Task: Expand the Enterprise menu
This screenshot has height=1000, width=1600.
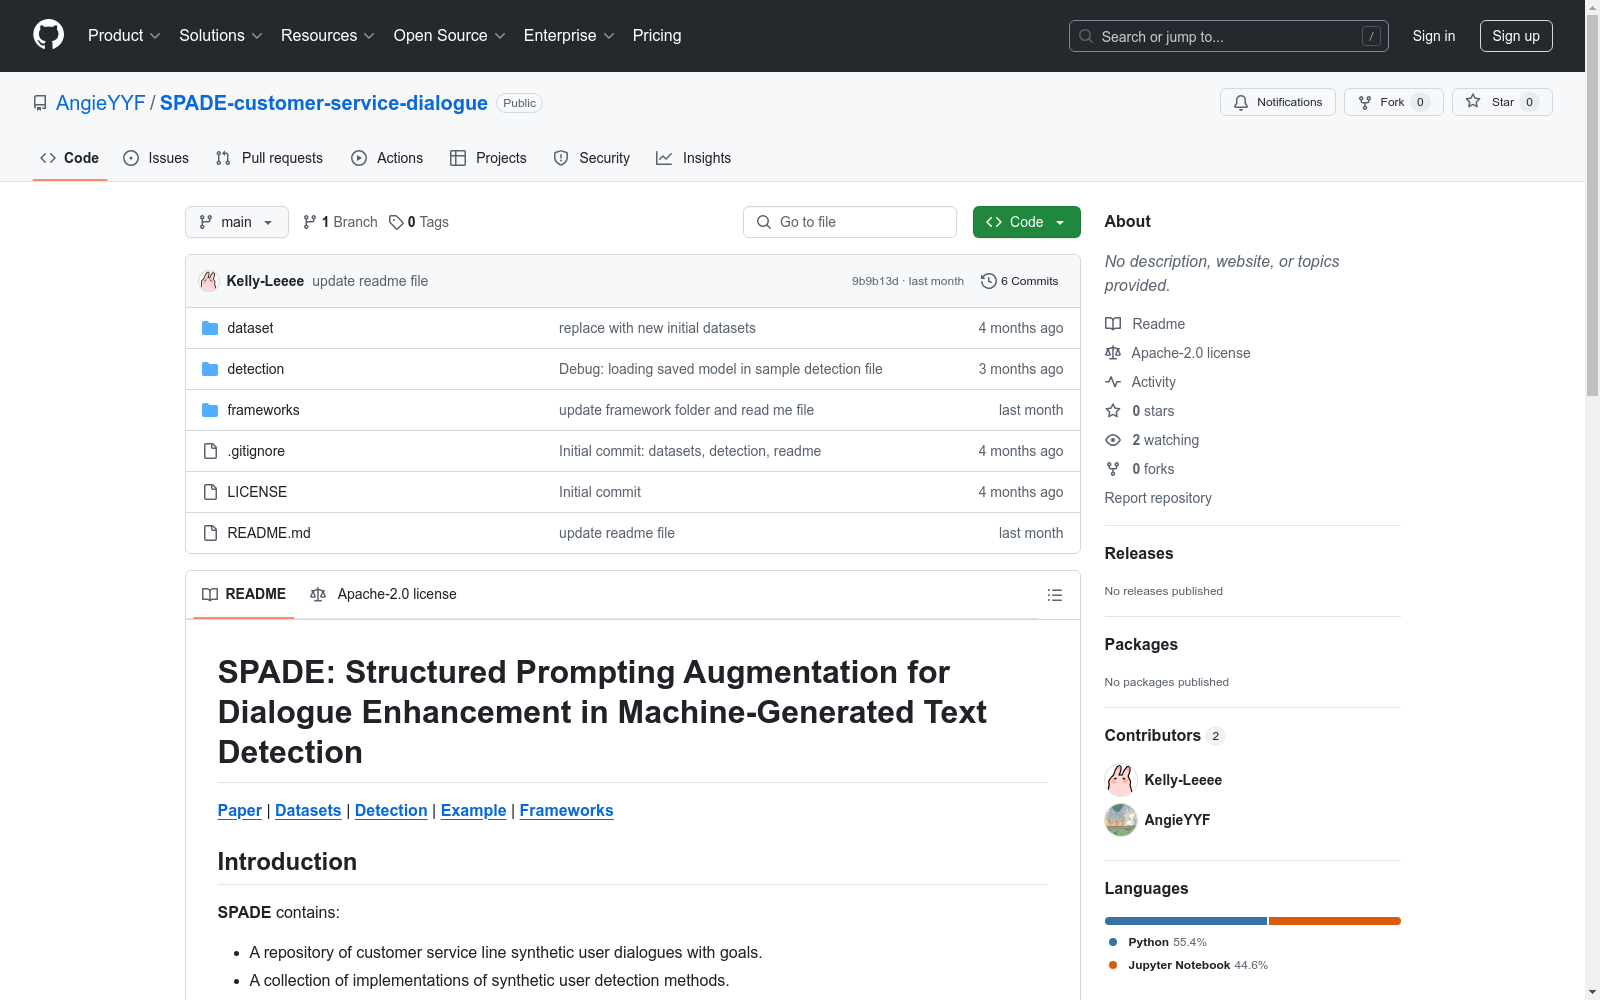Action: click(x=569, y=36)
